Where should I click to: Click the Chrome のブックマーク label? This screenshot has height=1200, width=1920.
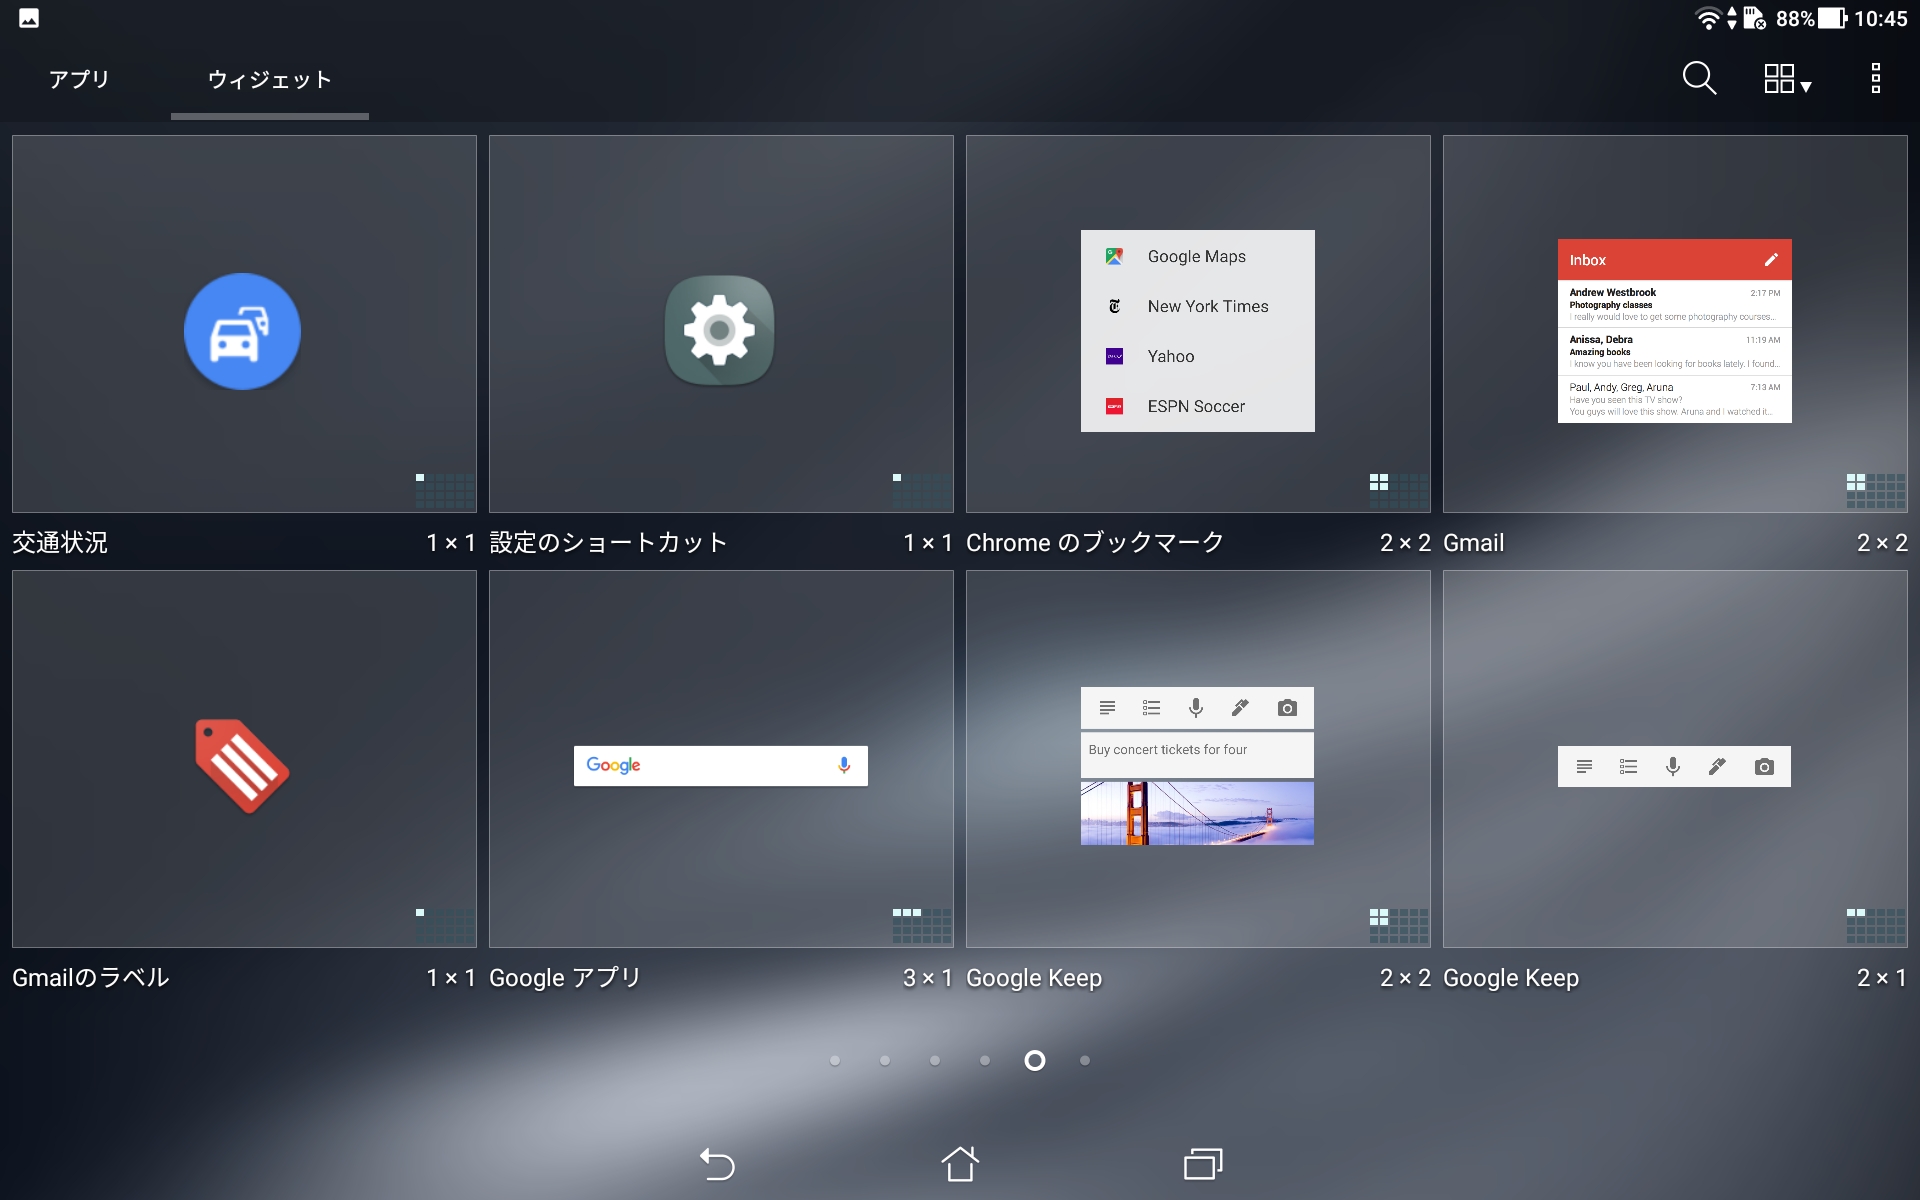click(x=1095, y=543)
